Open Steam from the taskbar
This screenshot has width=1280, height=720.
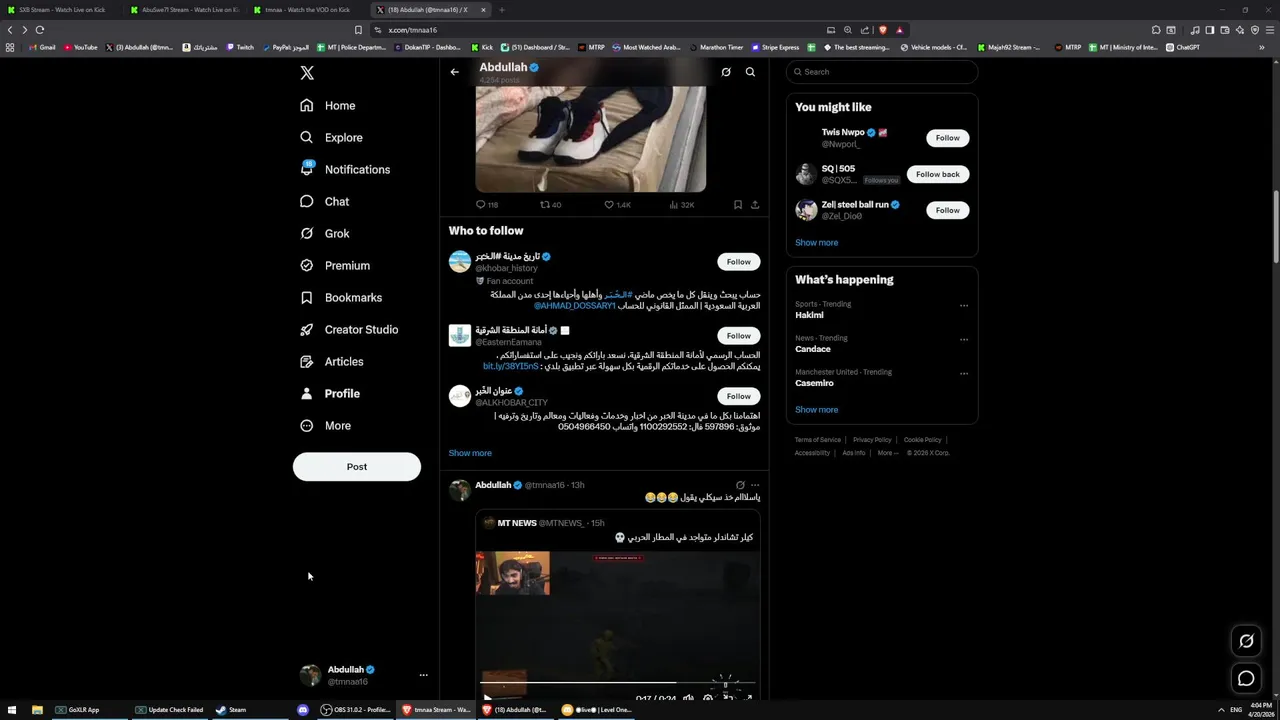click(231, 710)
